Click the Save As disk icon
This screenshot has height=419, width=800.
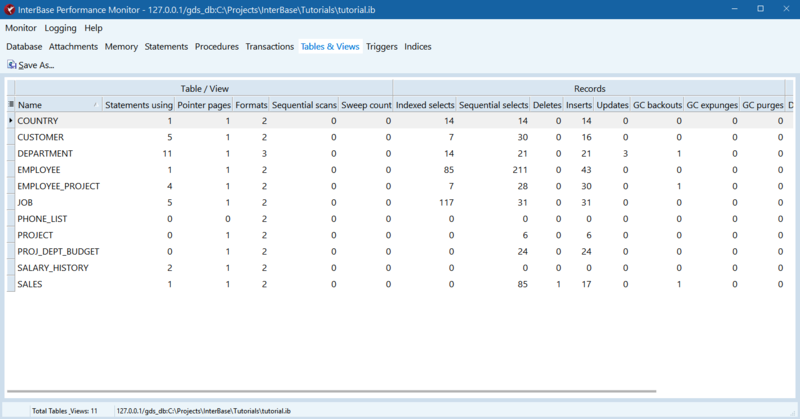[11, 65]
